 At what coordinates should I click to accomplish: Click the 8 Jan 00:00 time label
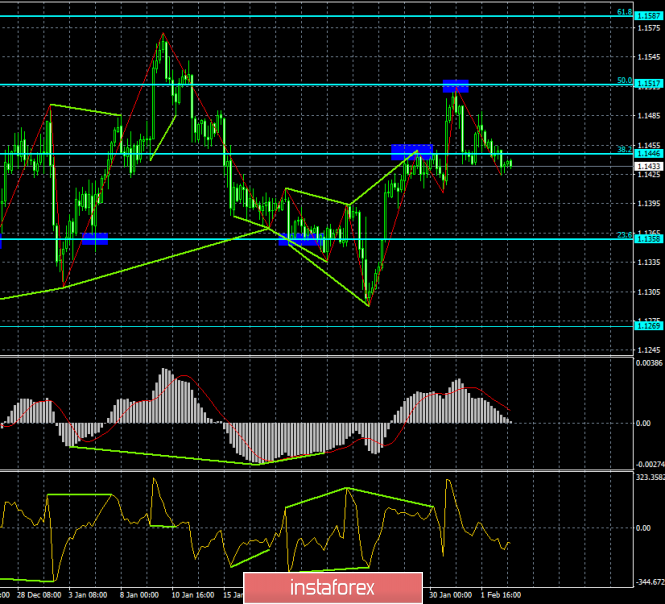click(x=137, y=593)
